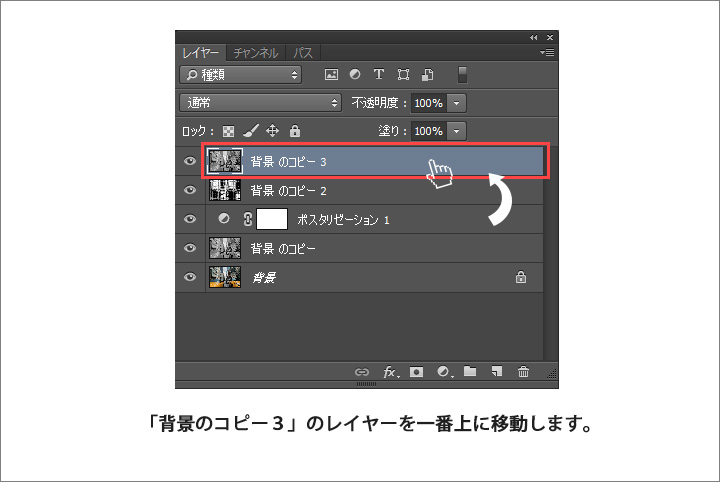Create a new group folder icon
This screenshot has height=482, width=720.
(470, 371)
